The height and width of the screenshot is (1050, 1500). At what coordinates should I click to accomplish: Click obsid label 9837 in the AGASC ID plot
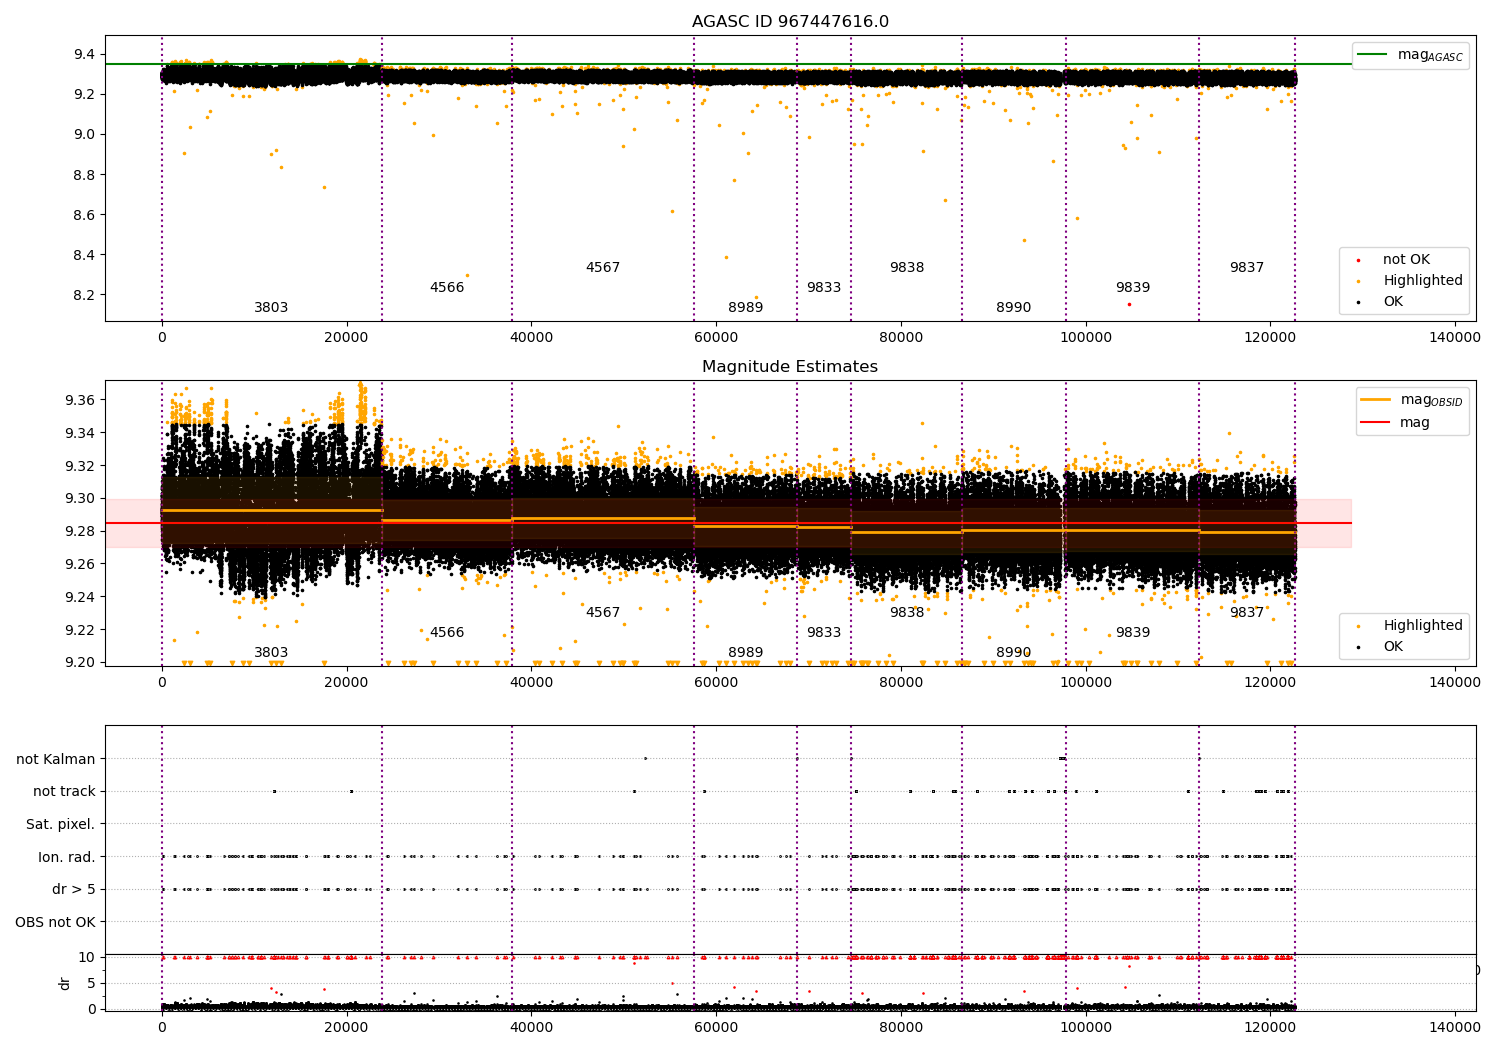point(1247,268)
